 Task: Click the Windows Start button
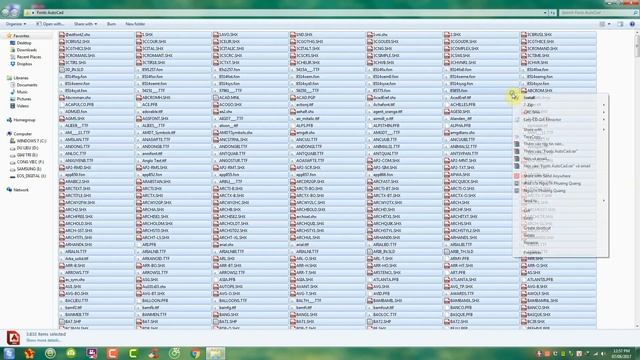coord(9,353)
